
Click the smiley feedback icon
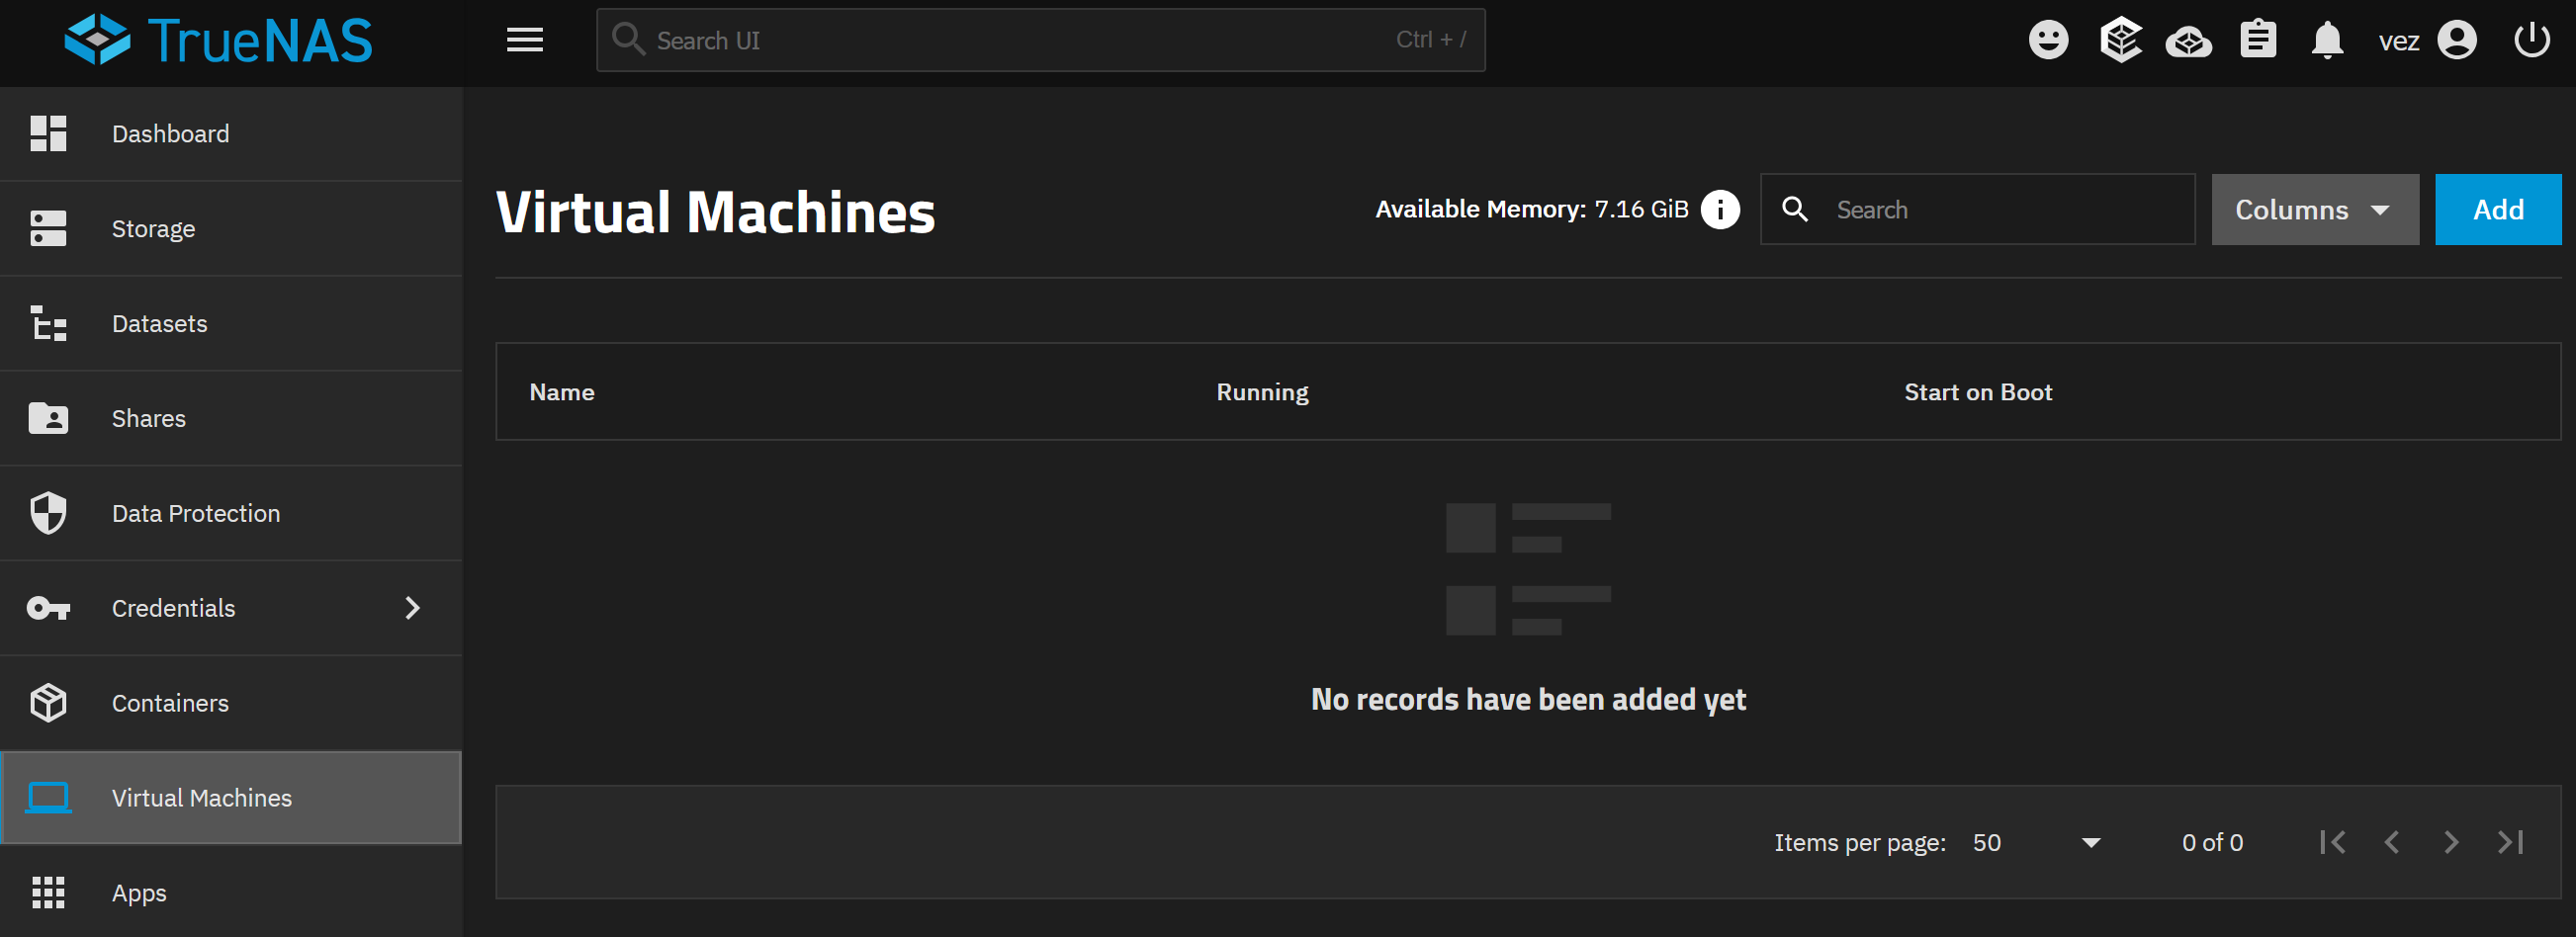pos(2047,41)
